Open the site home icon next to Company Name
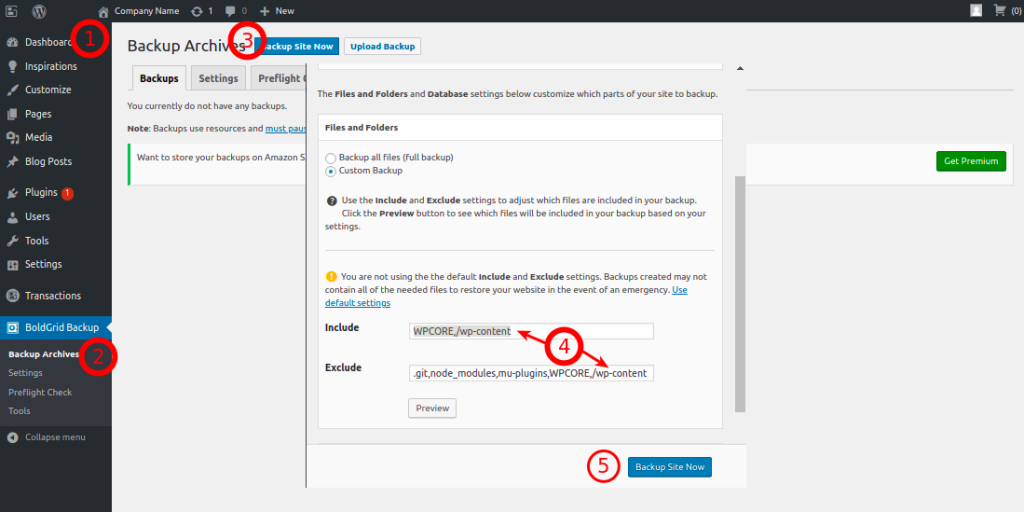This screenshot has height=512, width=1024. tap(103, 11)
